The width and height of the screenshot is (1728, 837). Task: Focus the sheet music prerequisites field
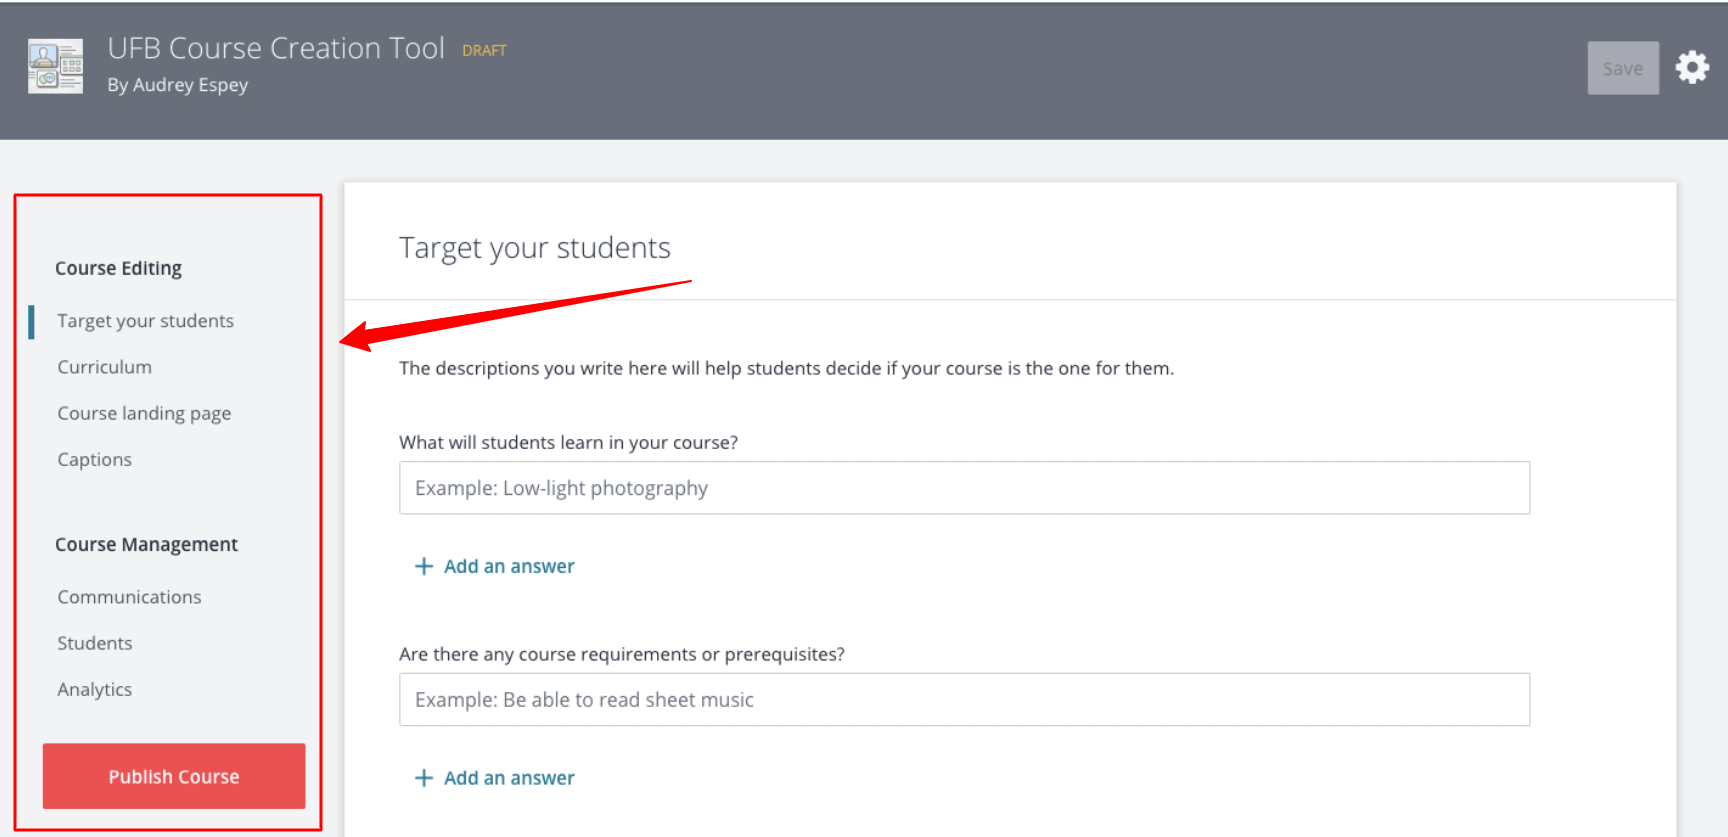964,700
